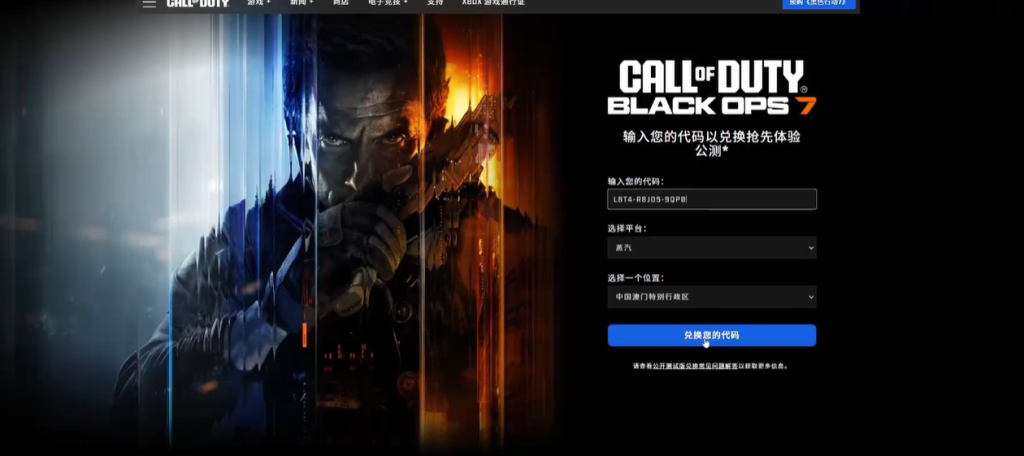Expand the 新闻 navigation menu
This screenshot has height=456, width=1024.
point(300,3)
